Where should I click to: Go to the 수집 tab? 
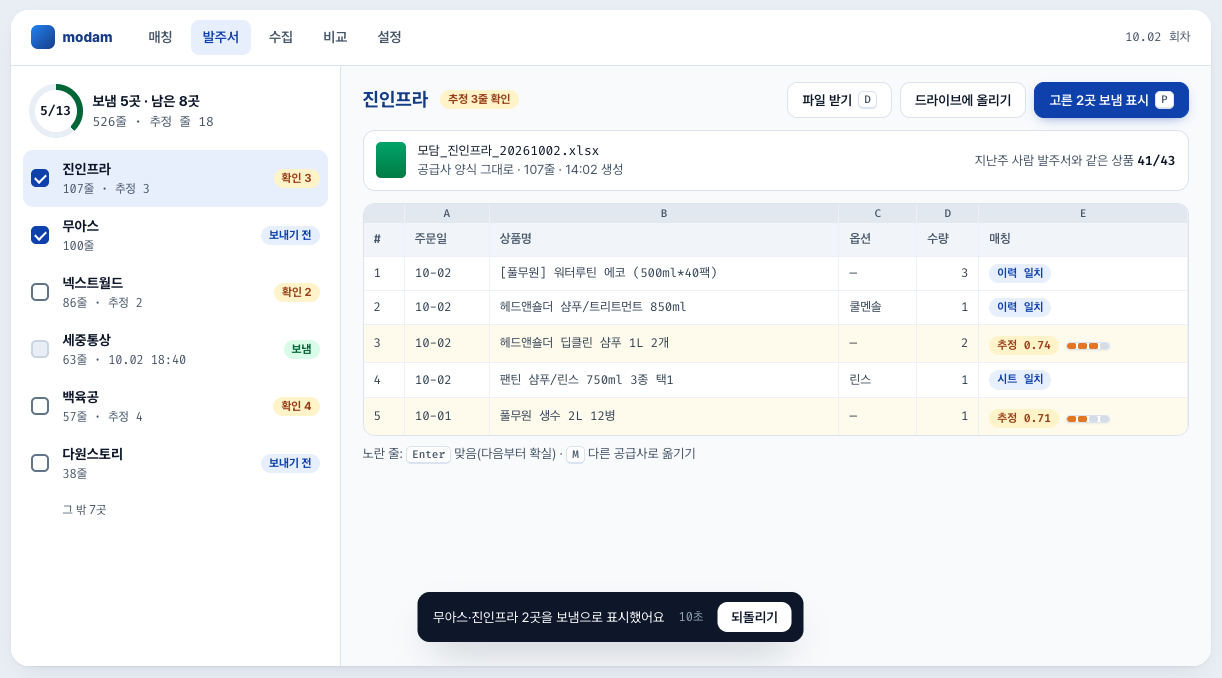(x=281, y=37)
